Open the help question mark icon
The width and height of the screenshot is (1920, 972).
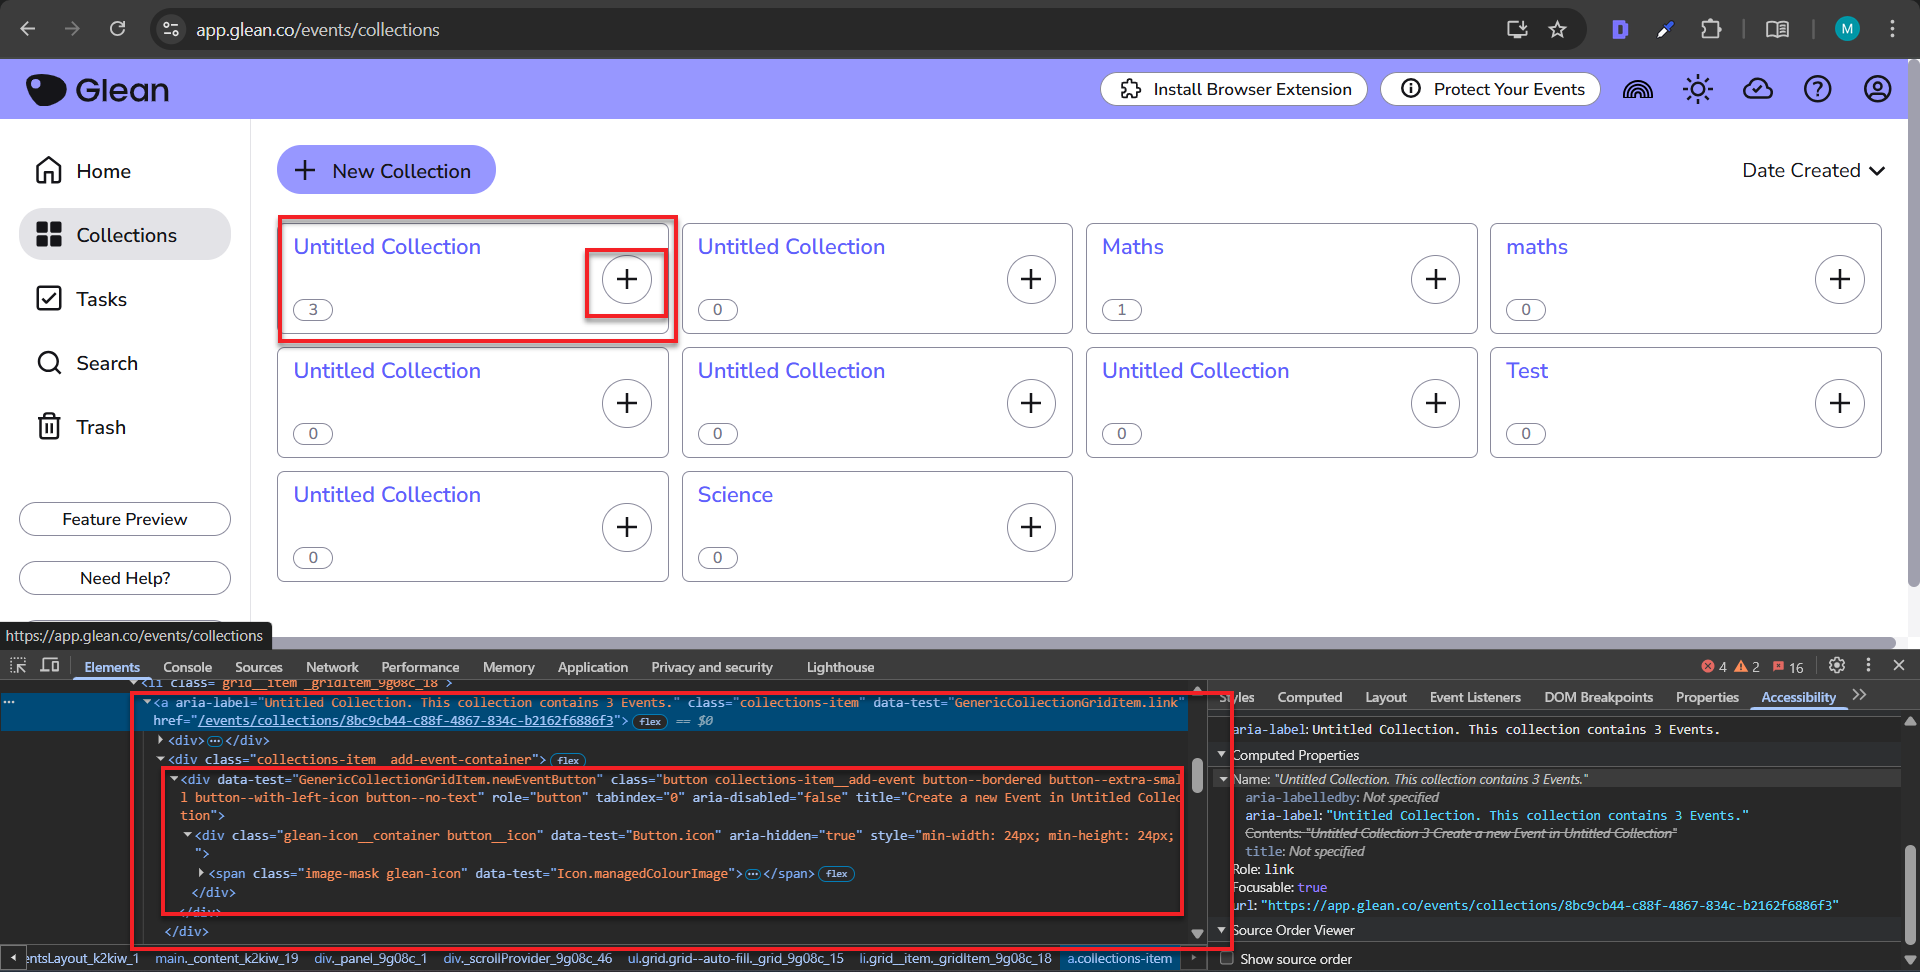click(x=1817, y=89)
